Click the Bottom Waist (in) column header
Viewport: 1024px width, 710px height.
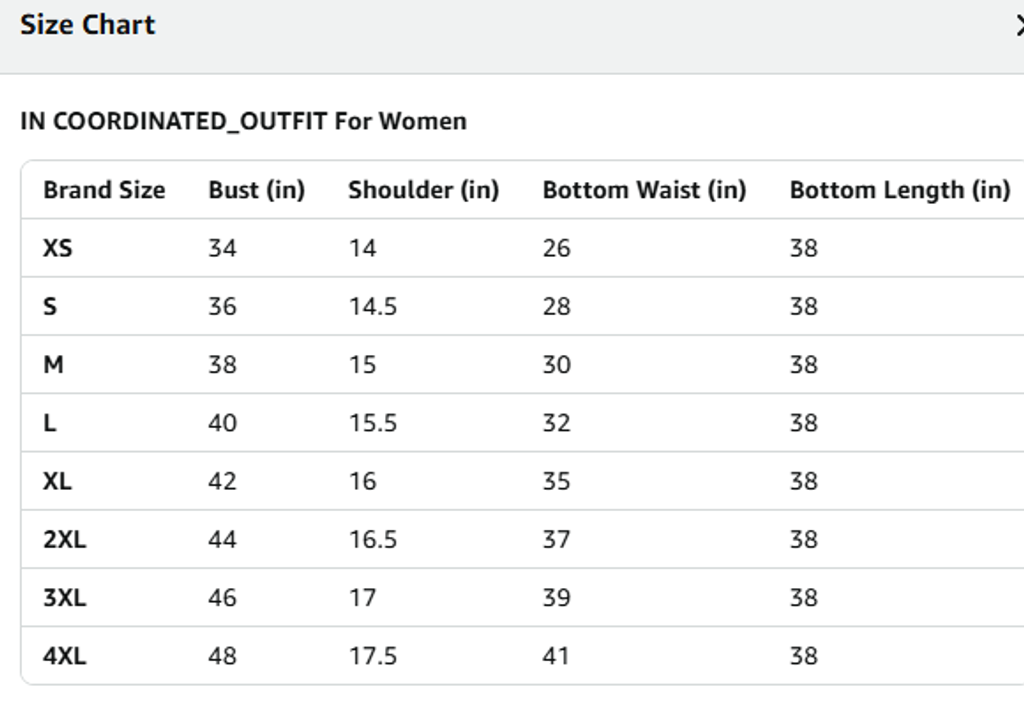click(644, 190)
